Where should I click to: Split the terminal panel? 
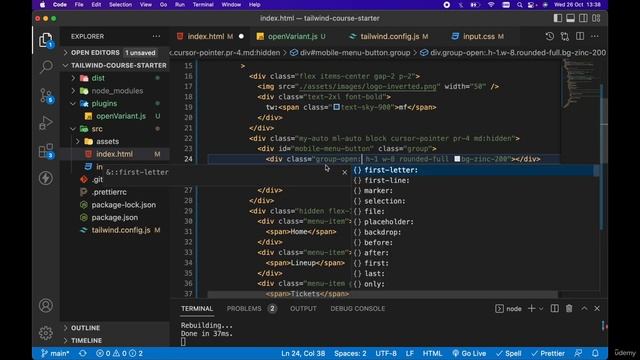click(555, 309)
